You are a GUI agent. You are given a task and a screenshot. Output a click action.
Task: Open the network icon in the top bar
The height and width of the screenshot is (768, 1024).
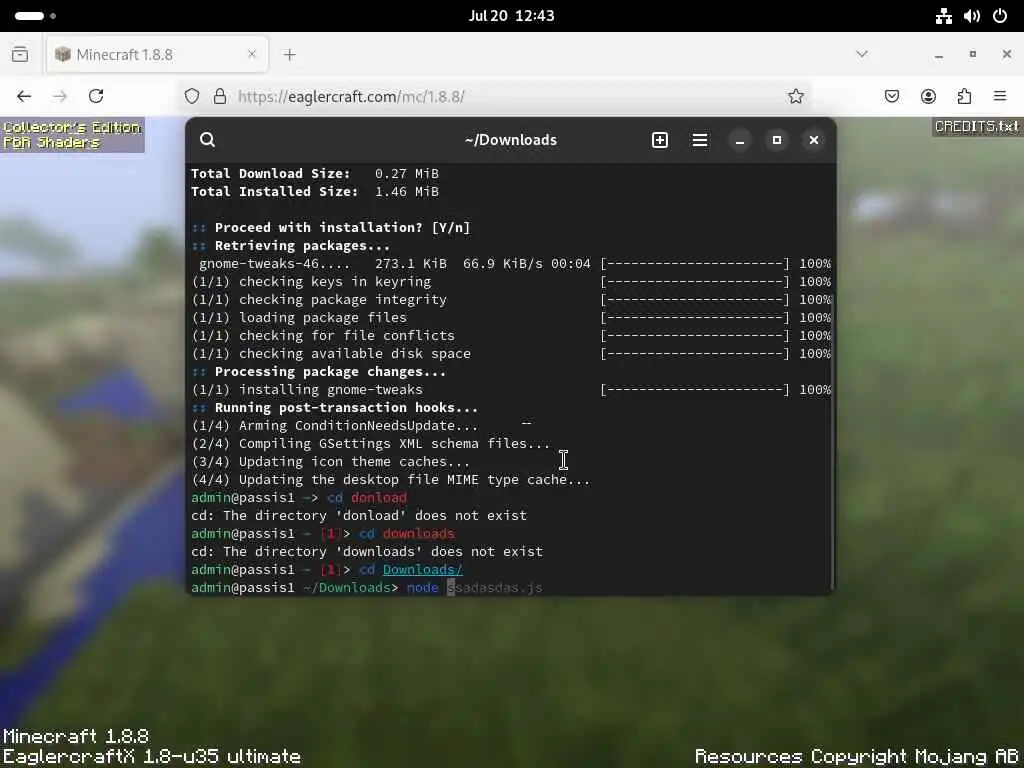tap(944, 16)
